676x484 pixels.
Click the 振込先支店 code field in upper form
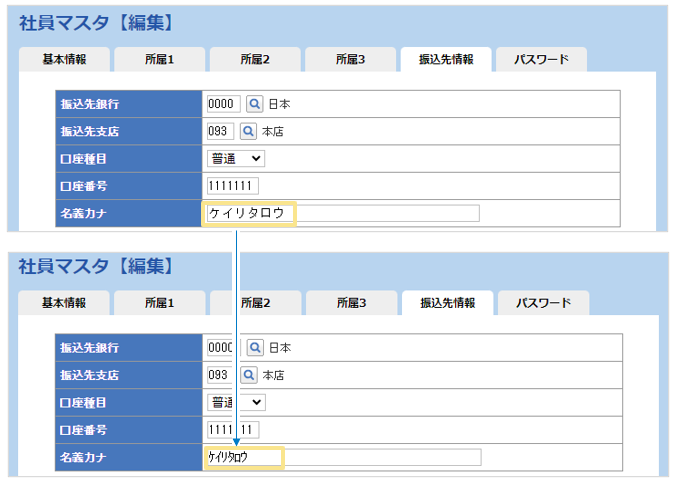tap(220, 131)
